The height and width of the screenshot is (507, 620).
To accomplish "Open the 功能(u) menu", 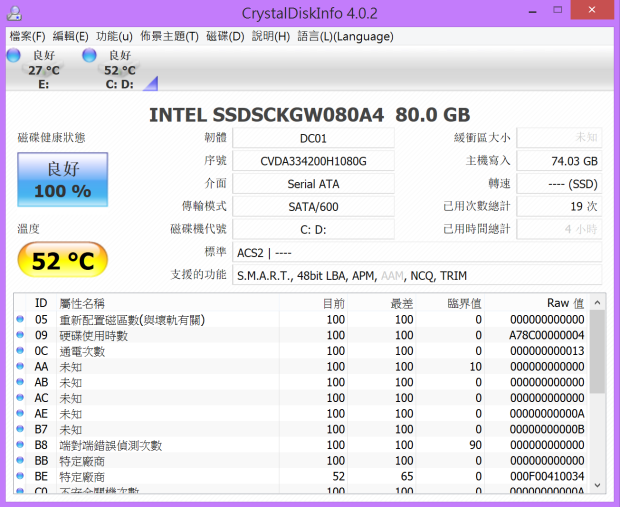I will [x=114, y=36].
